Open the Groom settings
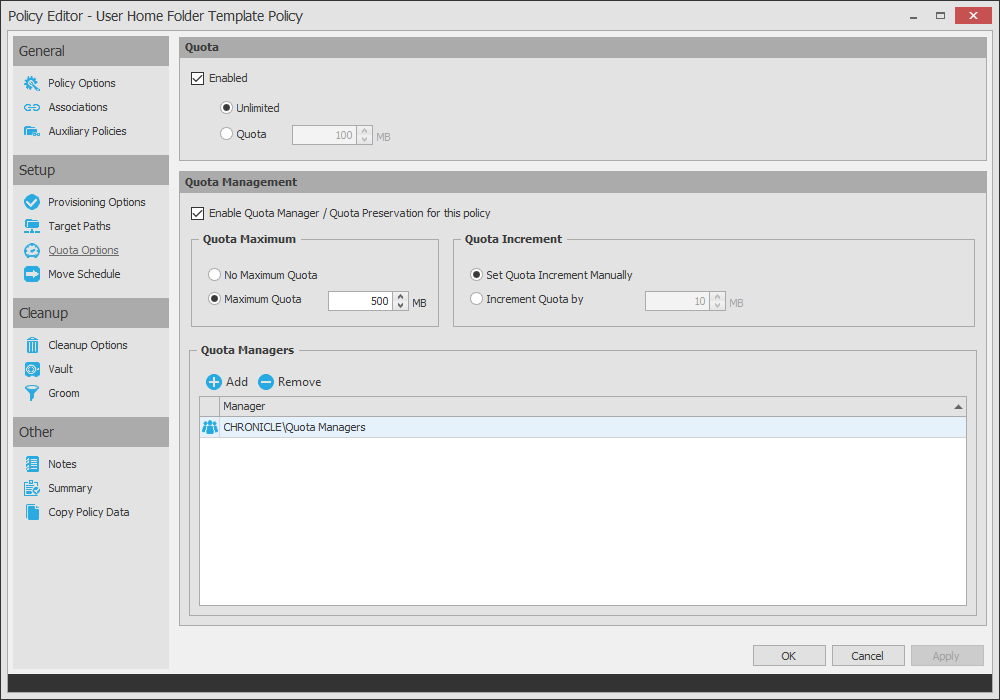The width and height of the screenshot is (1000, 700). (64, 393)
